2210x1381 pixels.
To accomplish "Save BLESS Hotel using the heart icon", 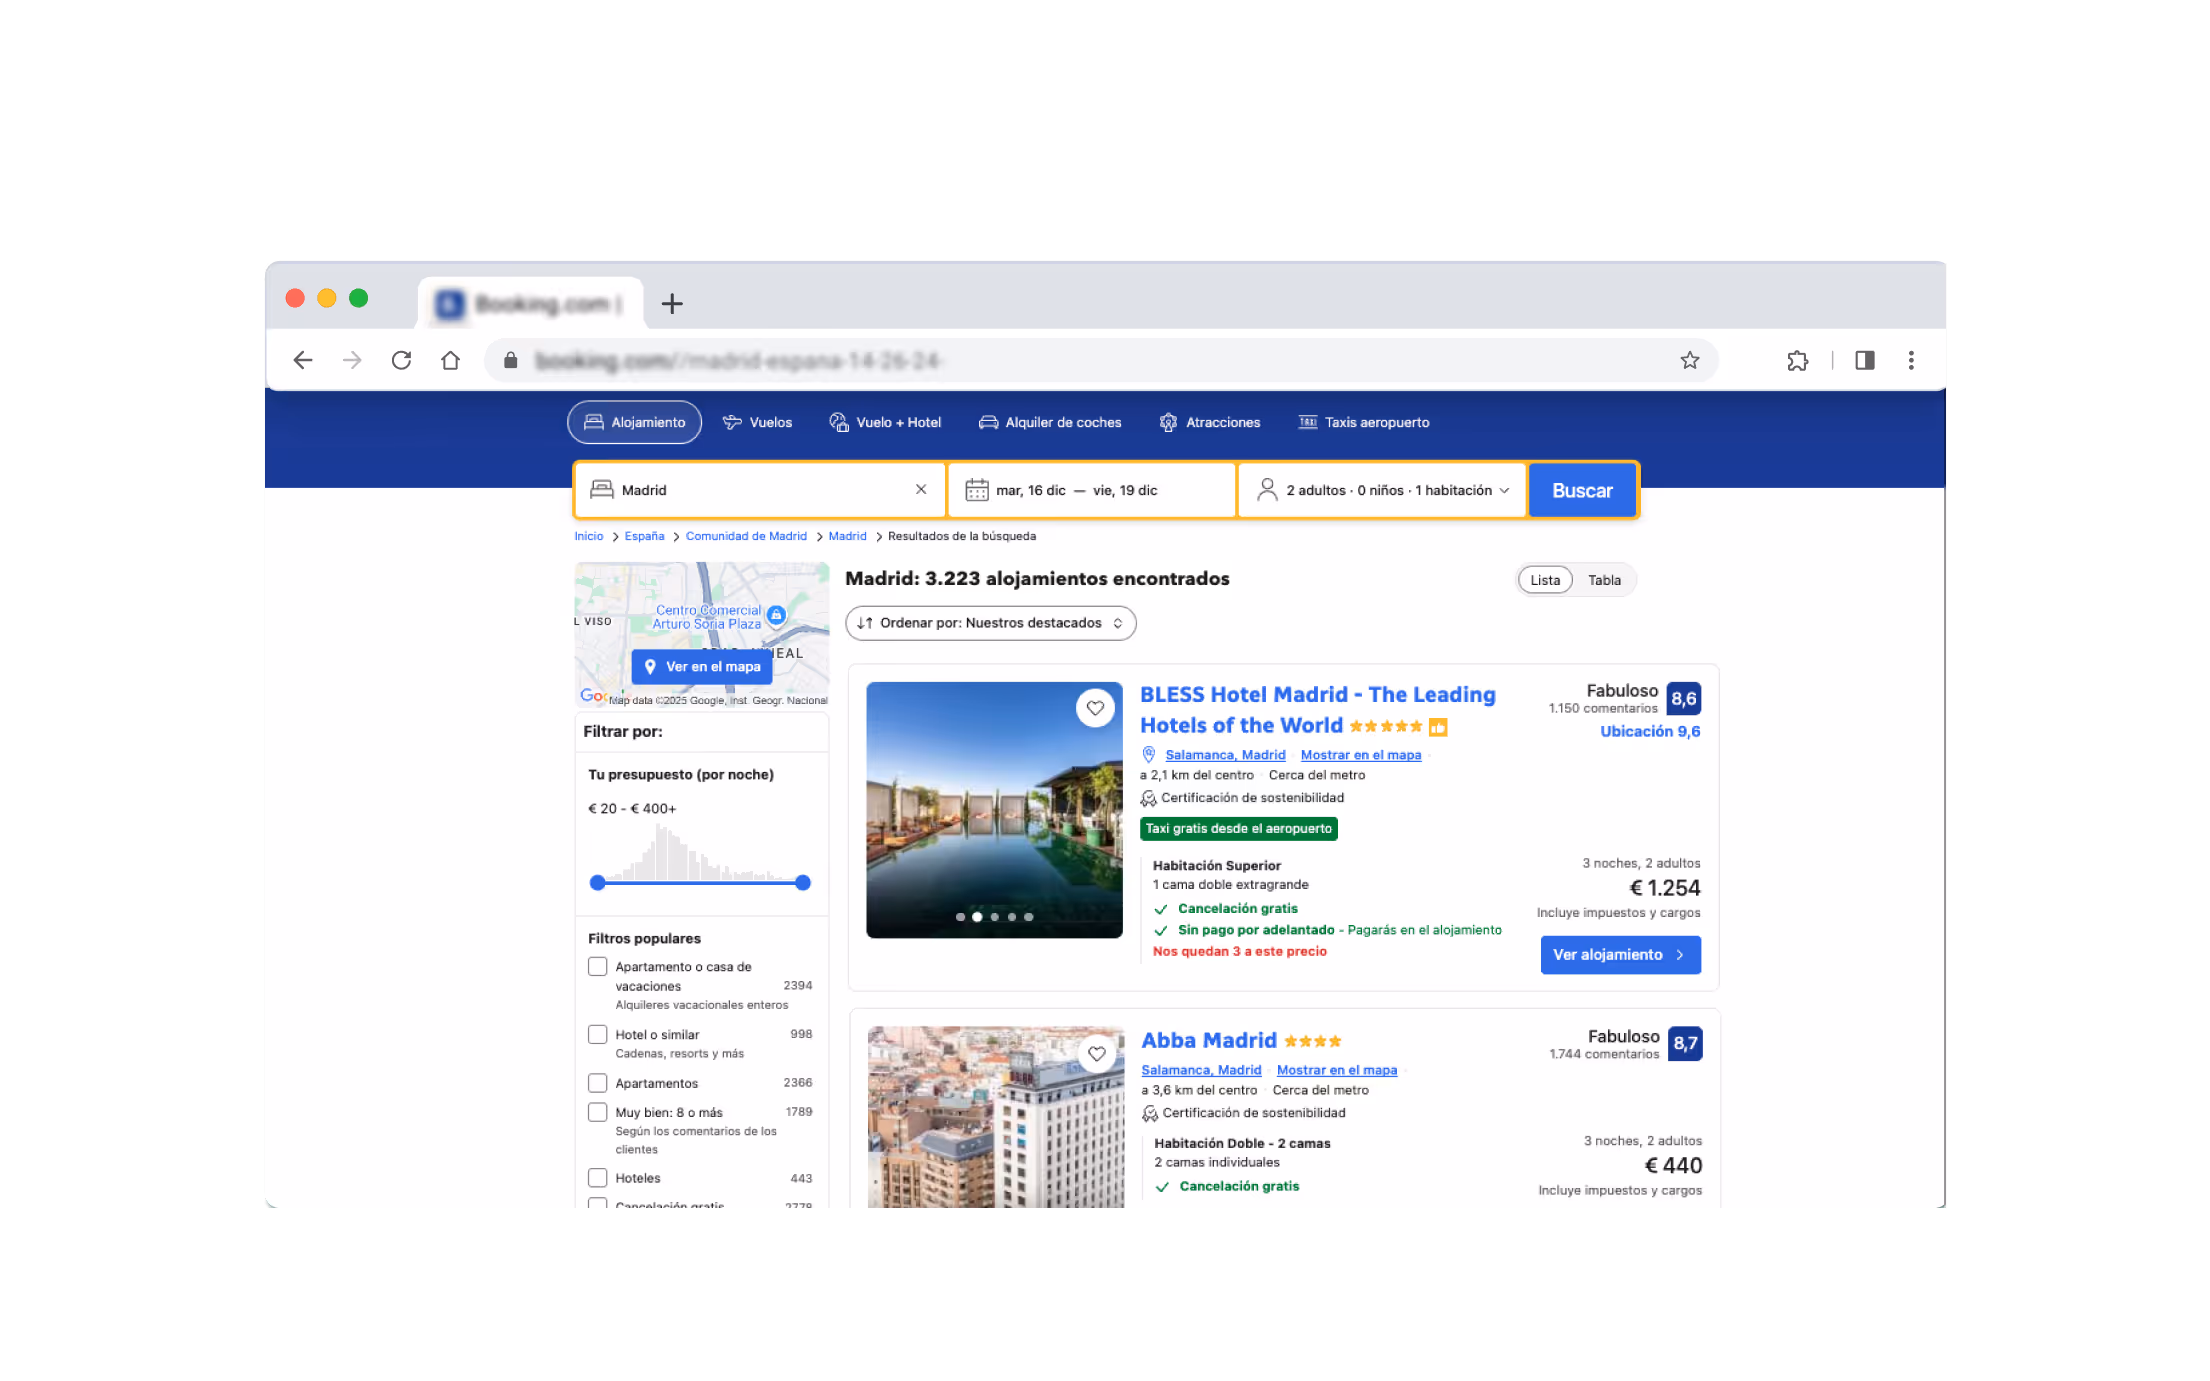I will click(x=1095, y=707).
